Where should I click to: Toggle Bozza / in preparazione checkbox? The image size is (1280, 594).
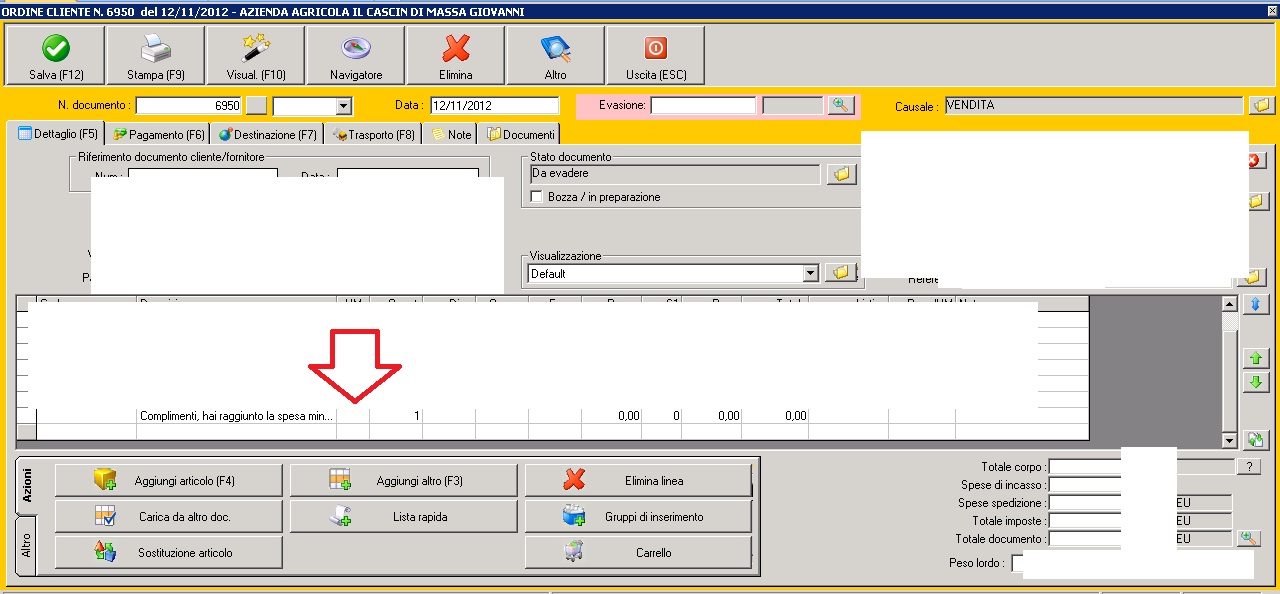tap(536, 197)
